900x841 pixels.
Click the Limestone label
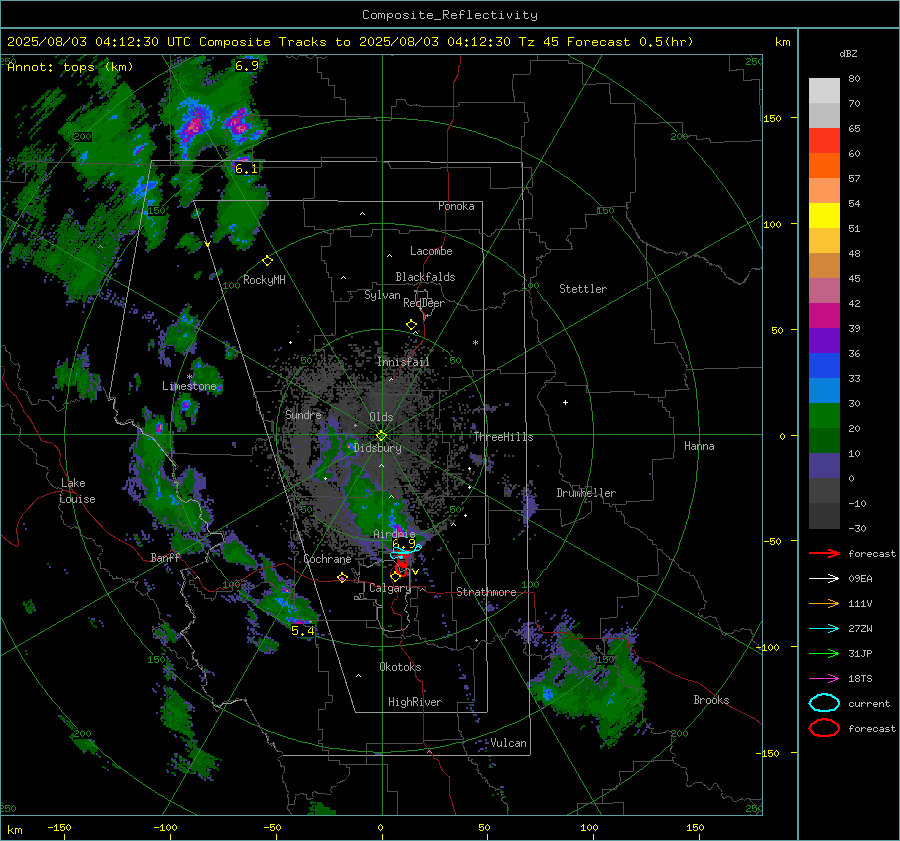tap(189, 386)
